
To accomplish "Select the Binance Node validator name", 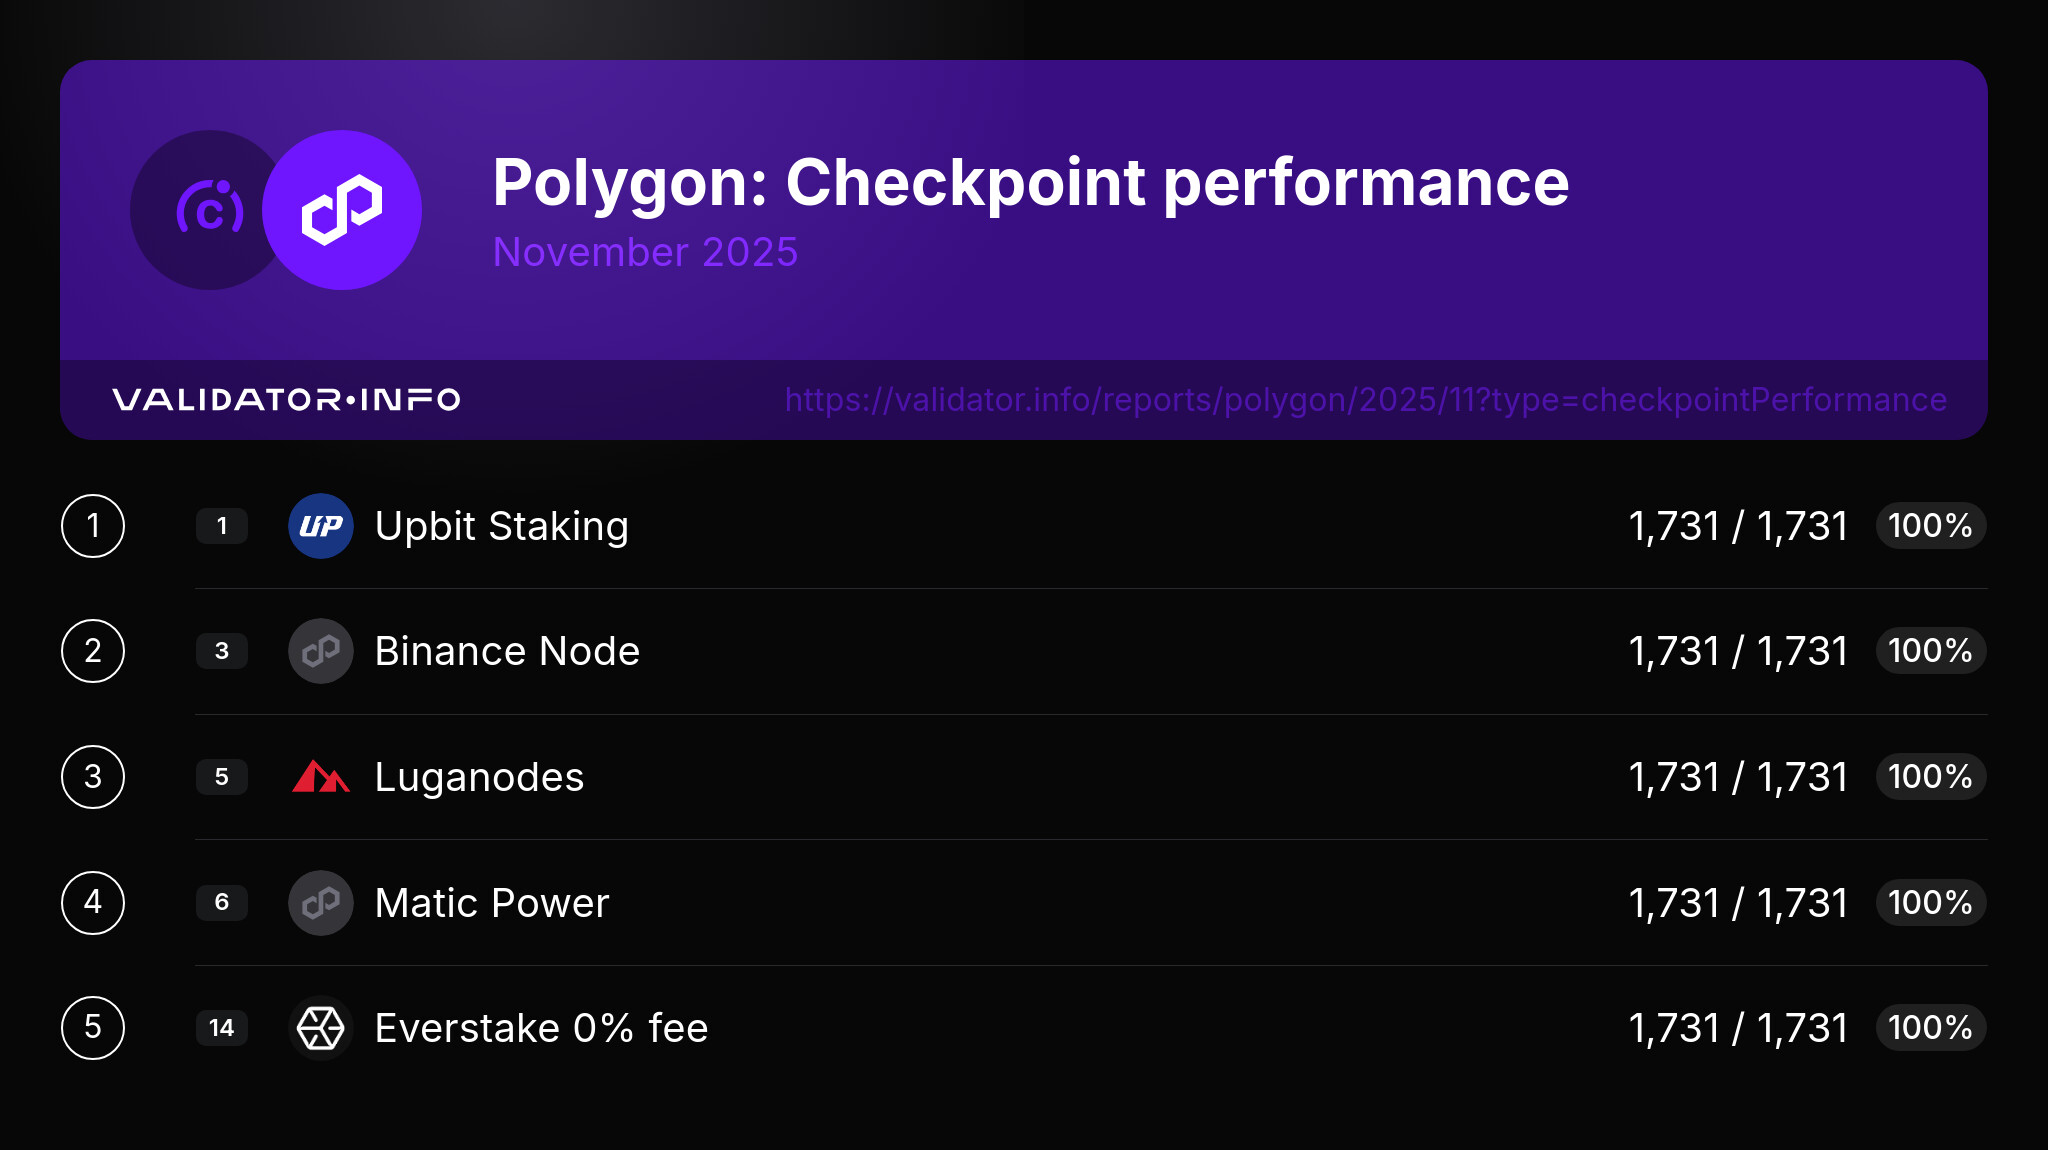I will (507, 651).
